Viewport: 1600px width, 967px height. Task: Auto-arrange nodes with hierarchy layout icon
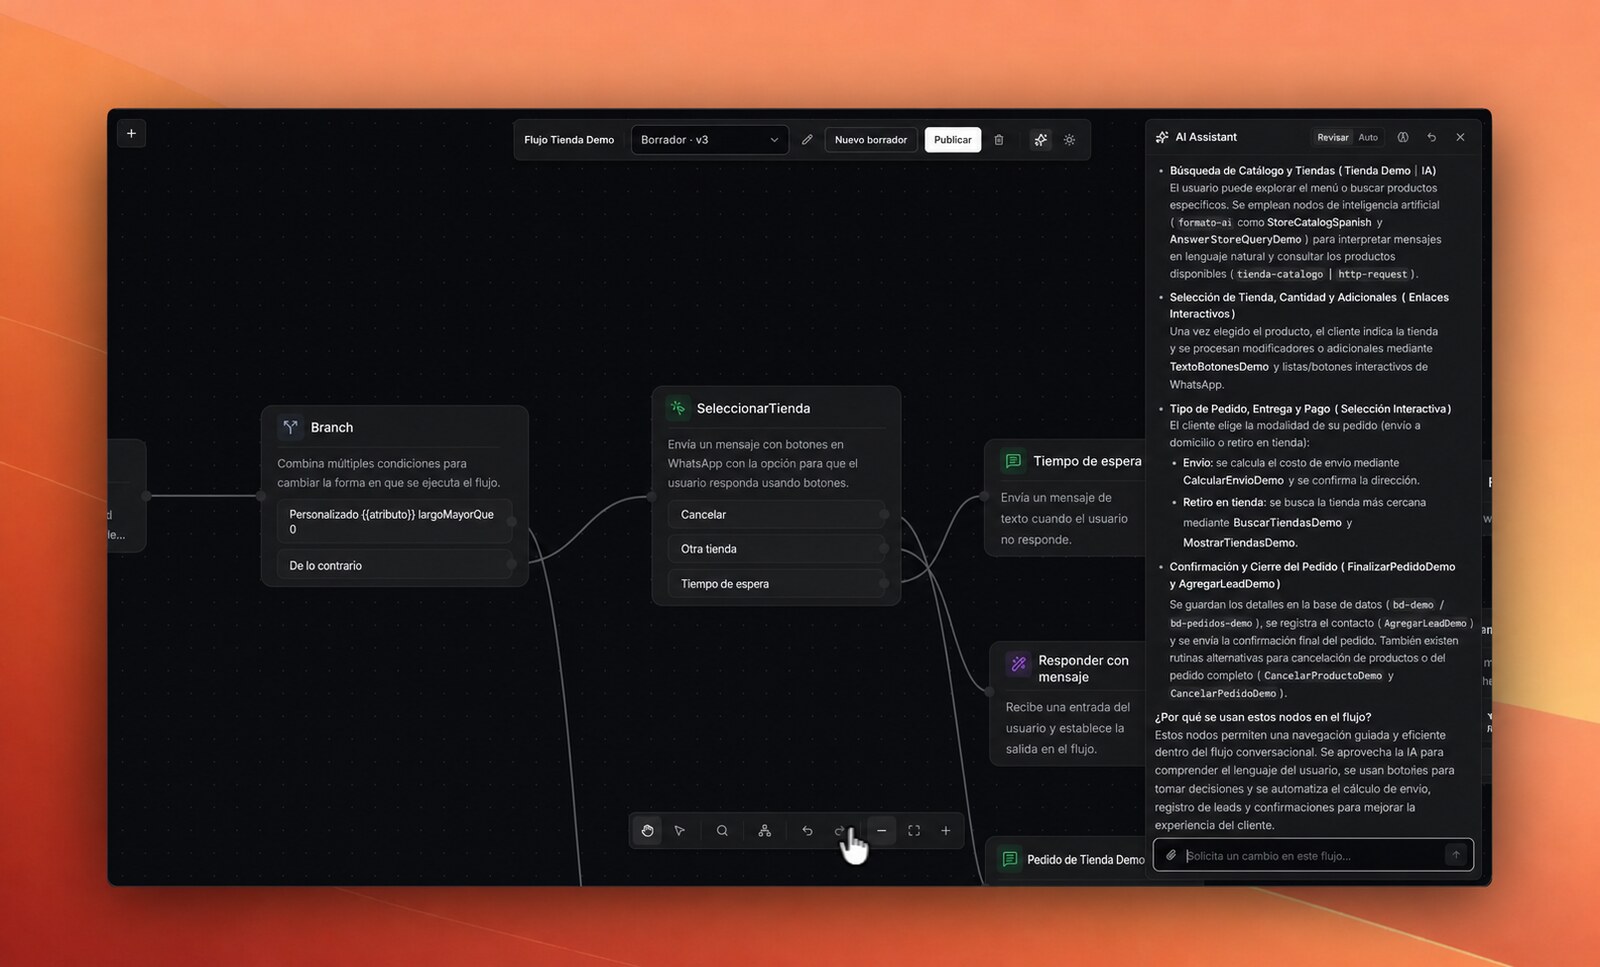click(x=765, y=831)
